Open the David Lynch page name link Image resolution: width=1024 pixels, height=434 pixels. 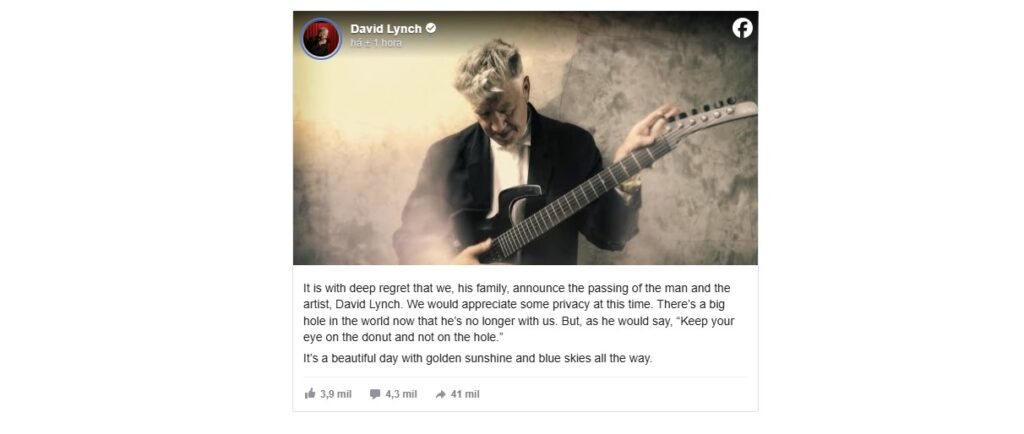pyautogui.click(x=386, y=29)
